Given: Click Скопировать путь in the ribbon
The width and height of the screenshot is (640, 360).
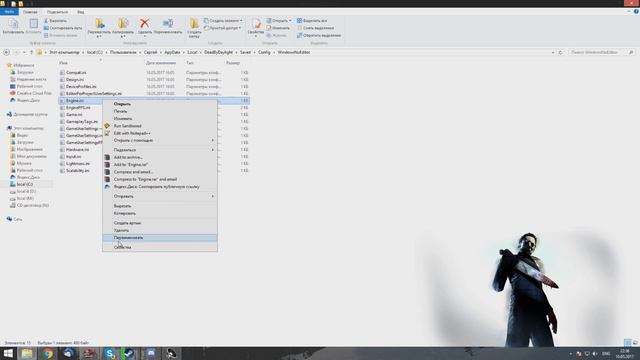Looking at the screenshot, I should tap(63, 28).
